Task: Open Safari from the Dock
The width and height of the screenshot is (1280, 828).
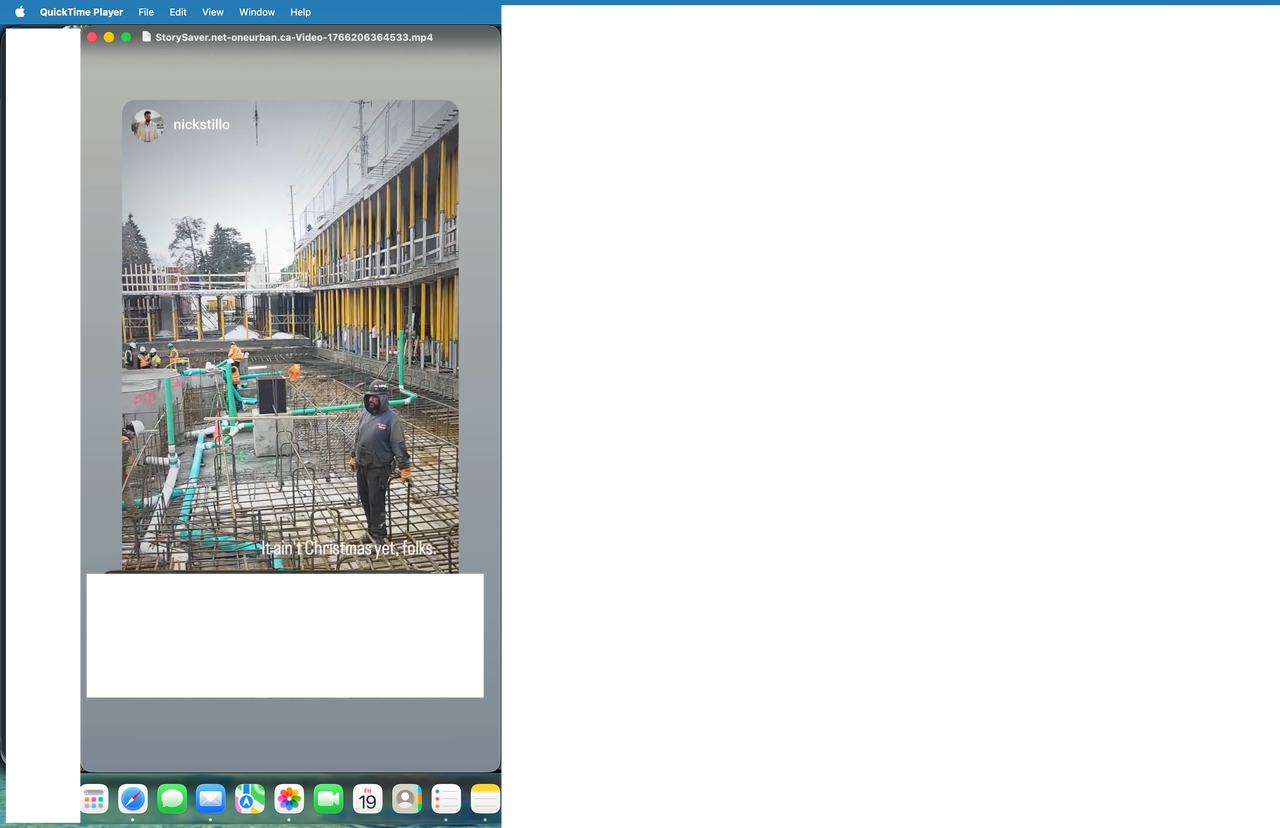Action: coord(133,799)
